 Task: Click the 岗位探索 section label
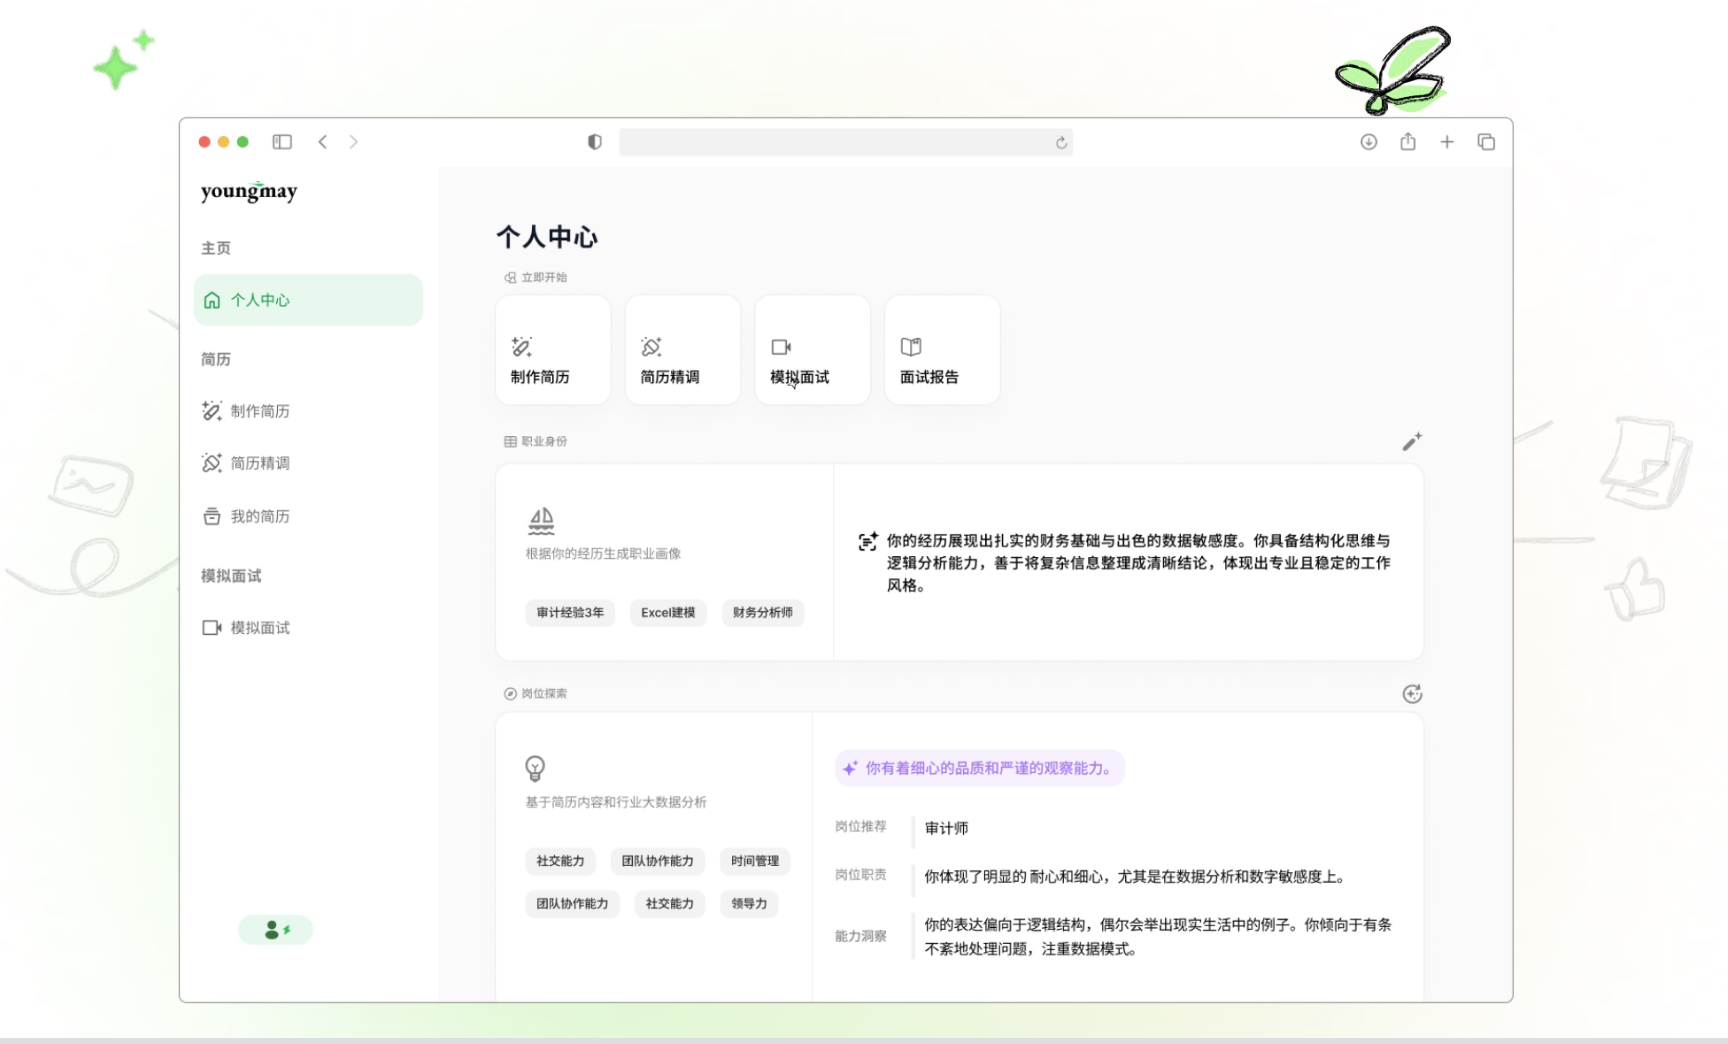(x=544, y=694)
